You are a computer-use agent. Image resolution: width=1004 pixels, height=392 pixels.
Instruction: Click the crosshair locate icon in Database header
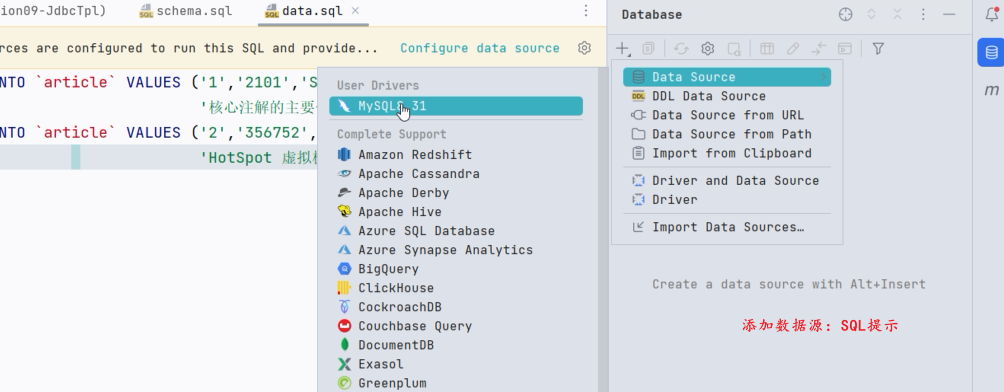(x=846, y=14)
